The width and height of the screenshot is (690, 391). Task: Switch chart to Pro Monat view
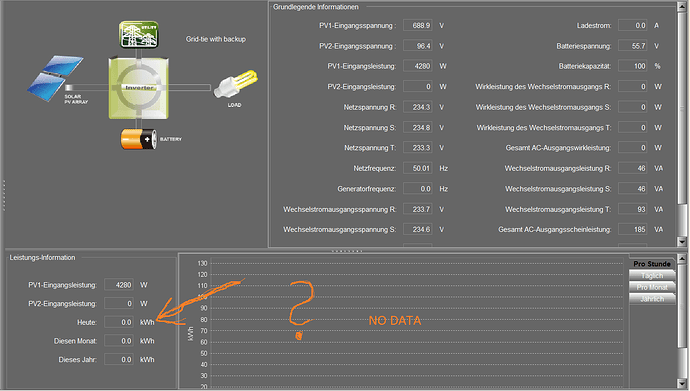pyautogui.click(x=652, y=287)
